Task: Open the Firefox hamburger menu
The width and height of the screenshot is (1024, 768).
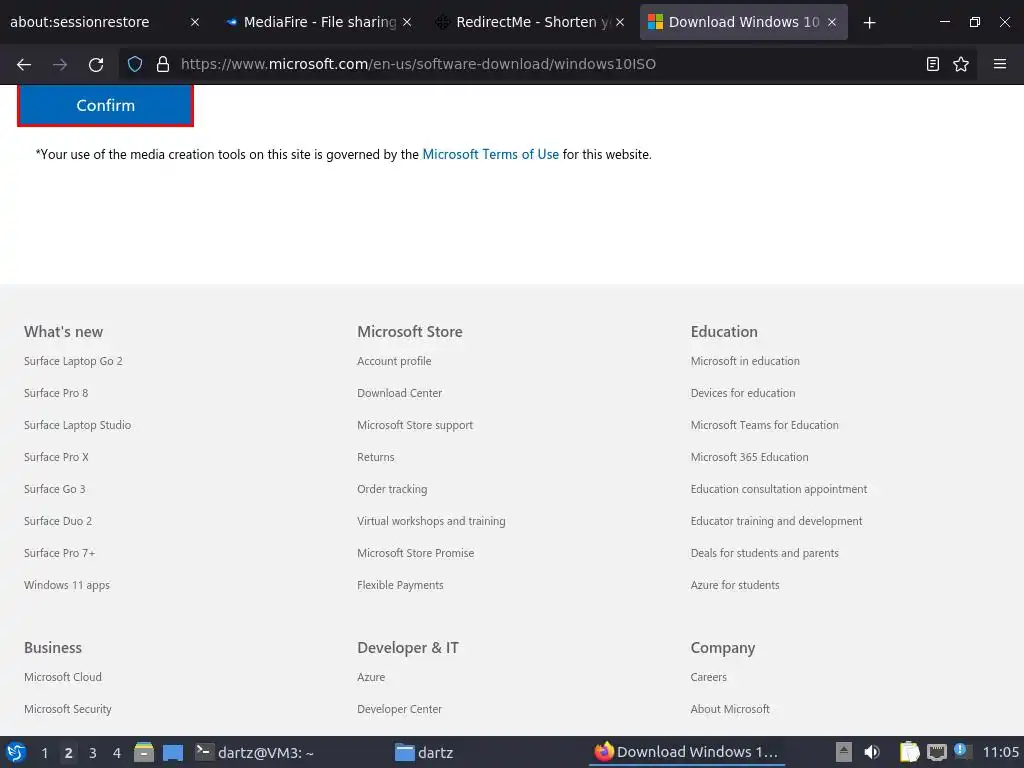Action: tap(999, 64)
